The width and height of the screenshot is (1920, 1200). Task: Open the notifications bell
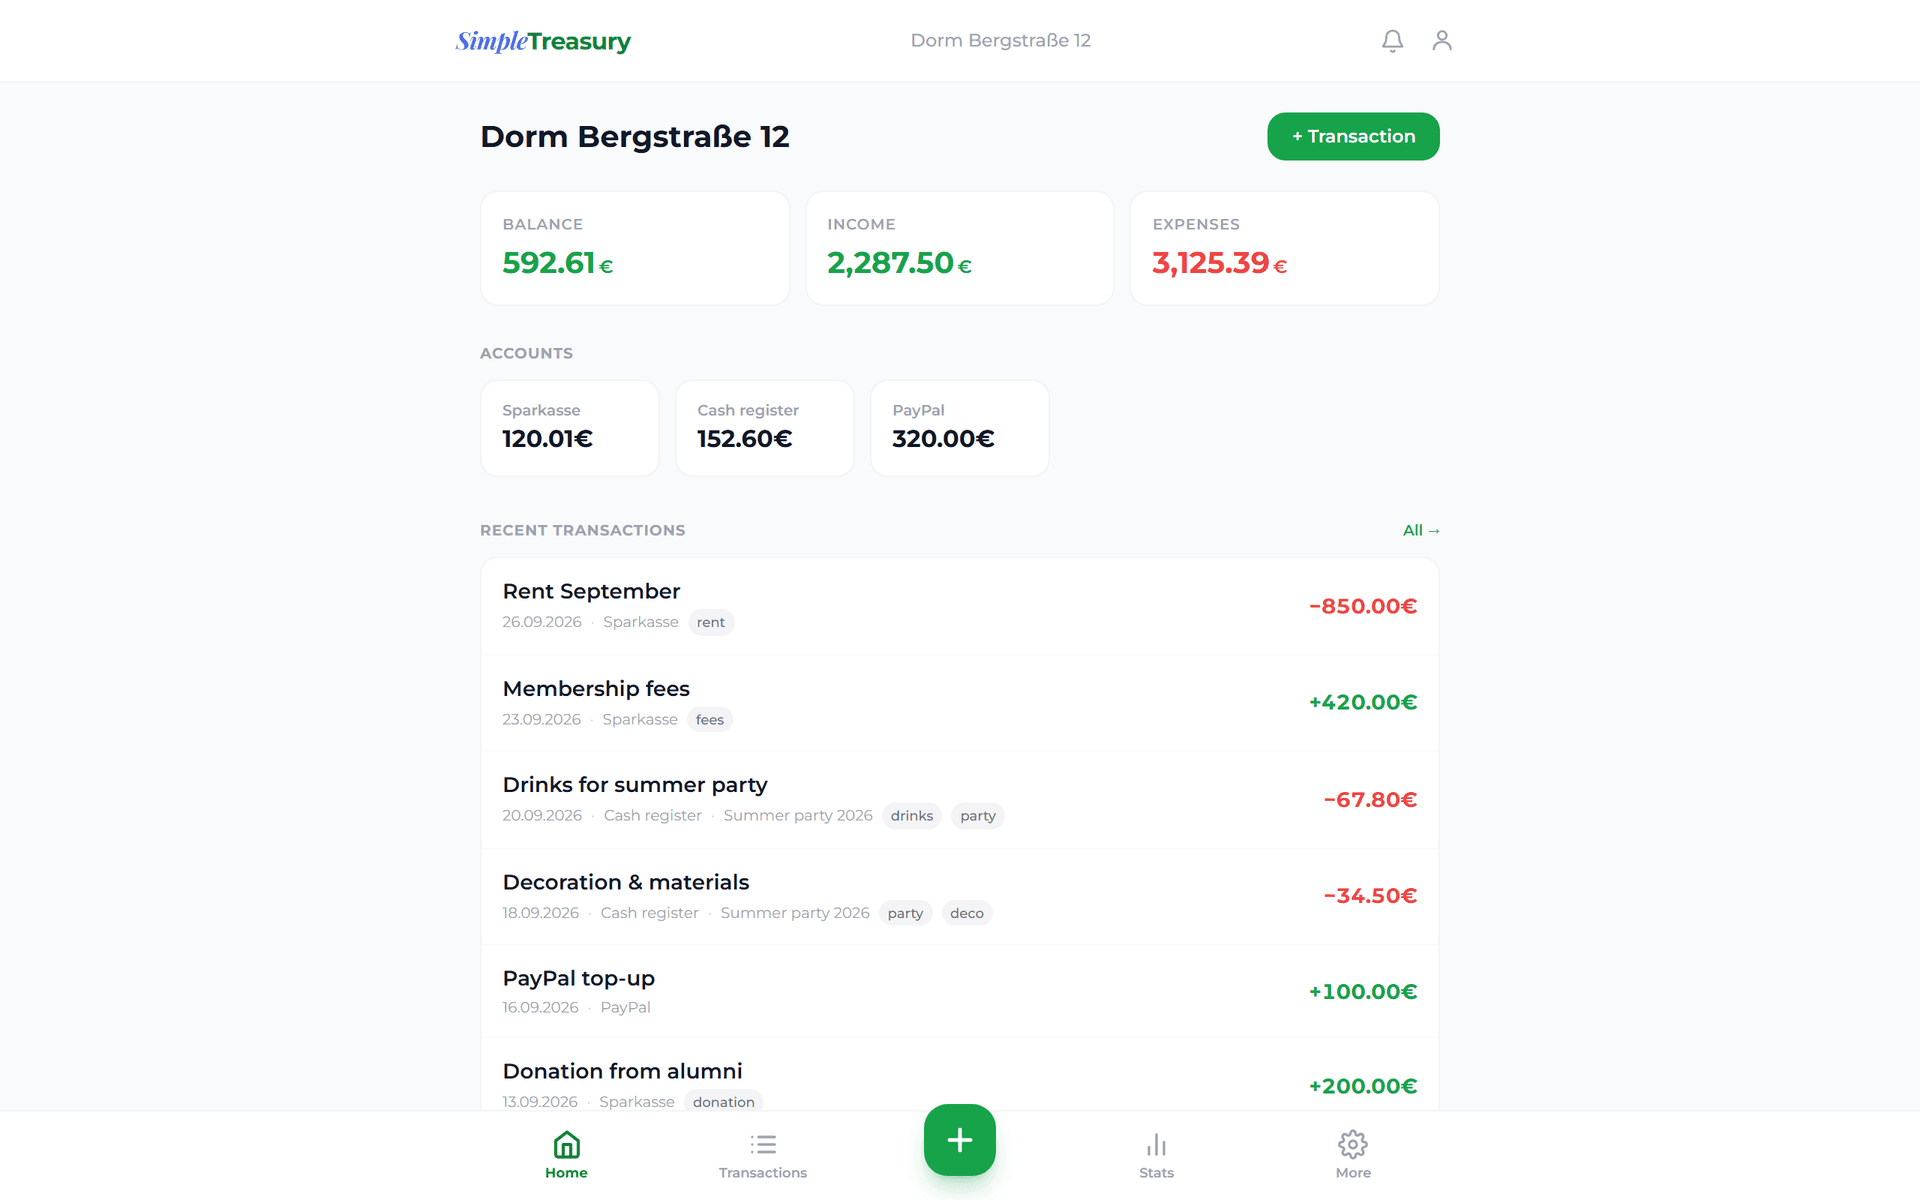pos(1392,41)
